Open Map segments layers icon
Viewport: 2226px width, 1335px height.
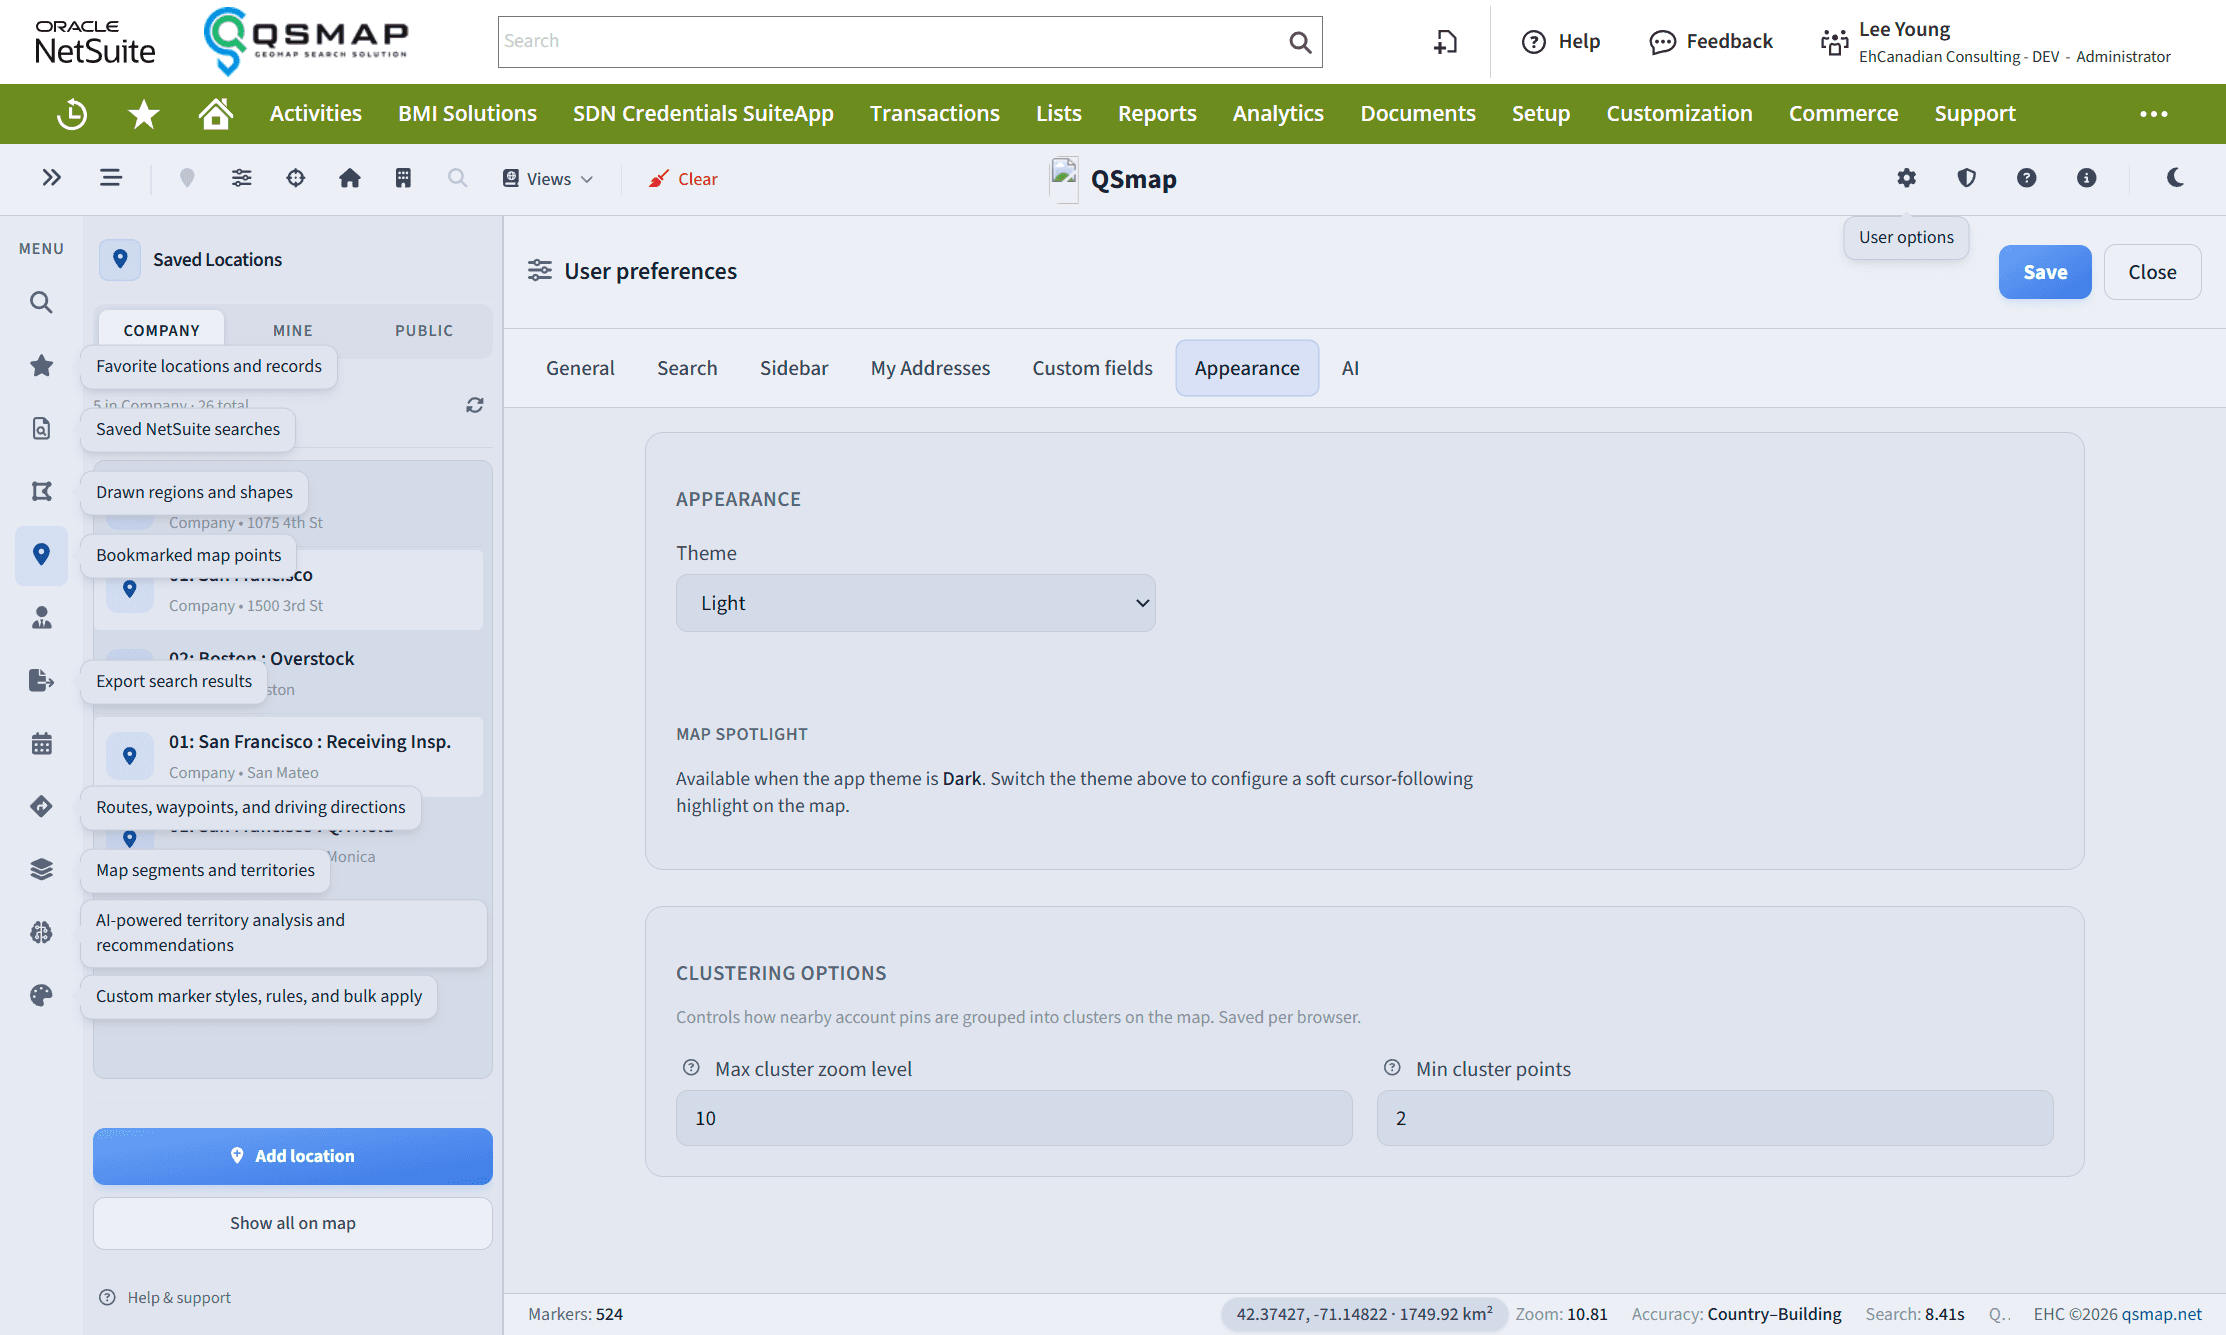(x=41, y=869)
